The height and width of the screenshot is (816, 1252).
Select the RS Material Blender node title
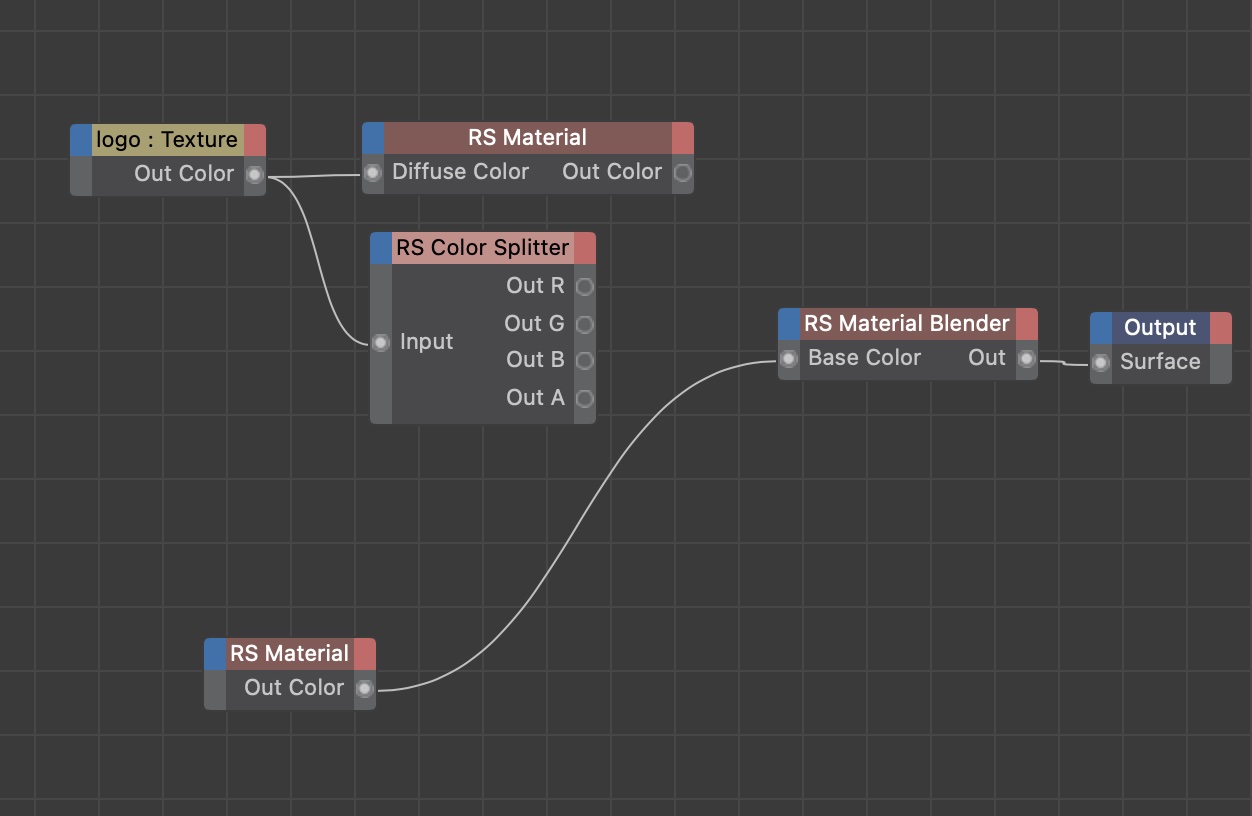907,324
